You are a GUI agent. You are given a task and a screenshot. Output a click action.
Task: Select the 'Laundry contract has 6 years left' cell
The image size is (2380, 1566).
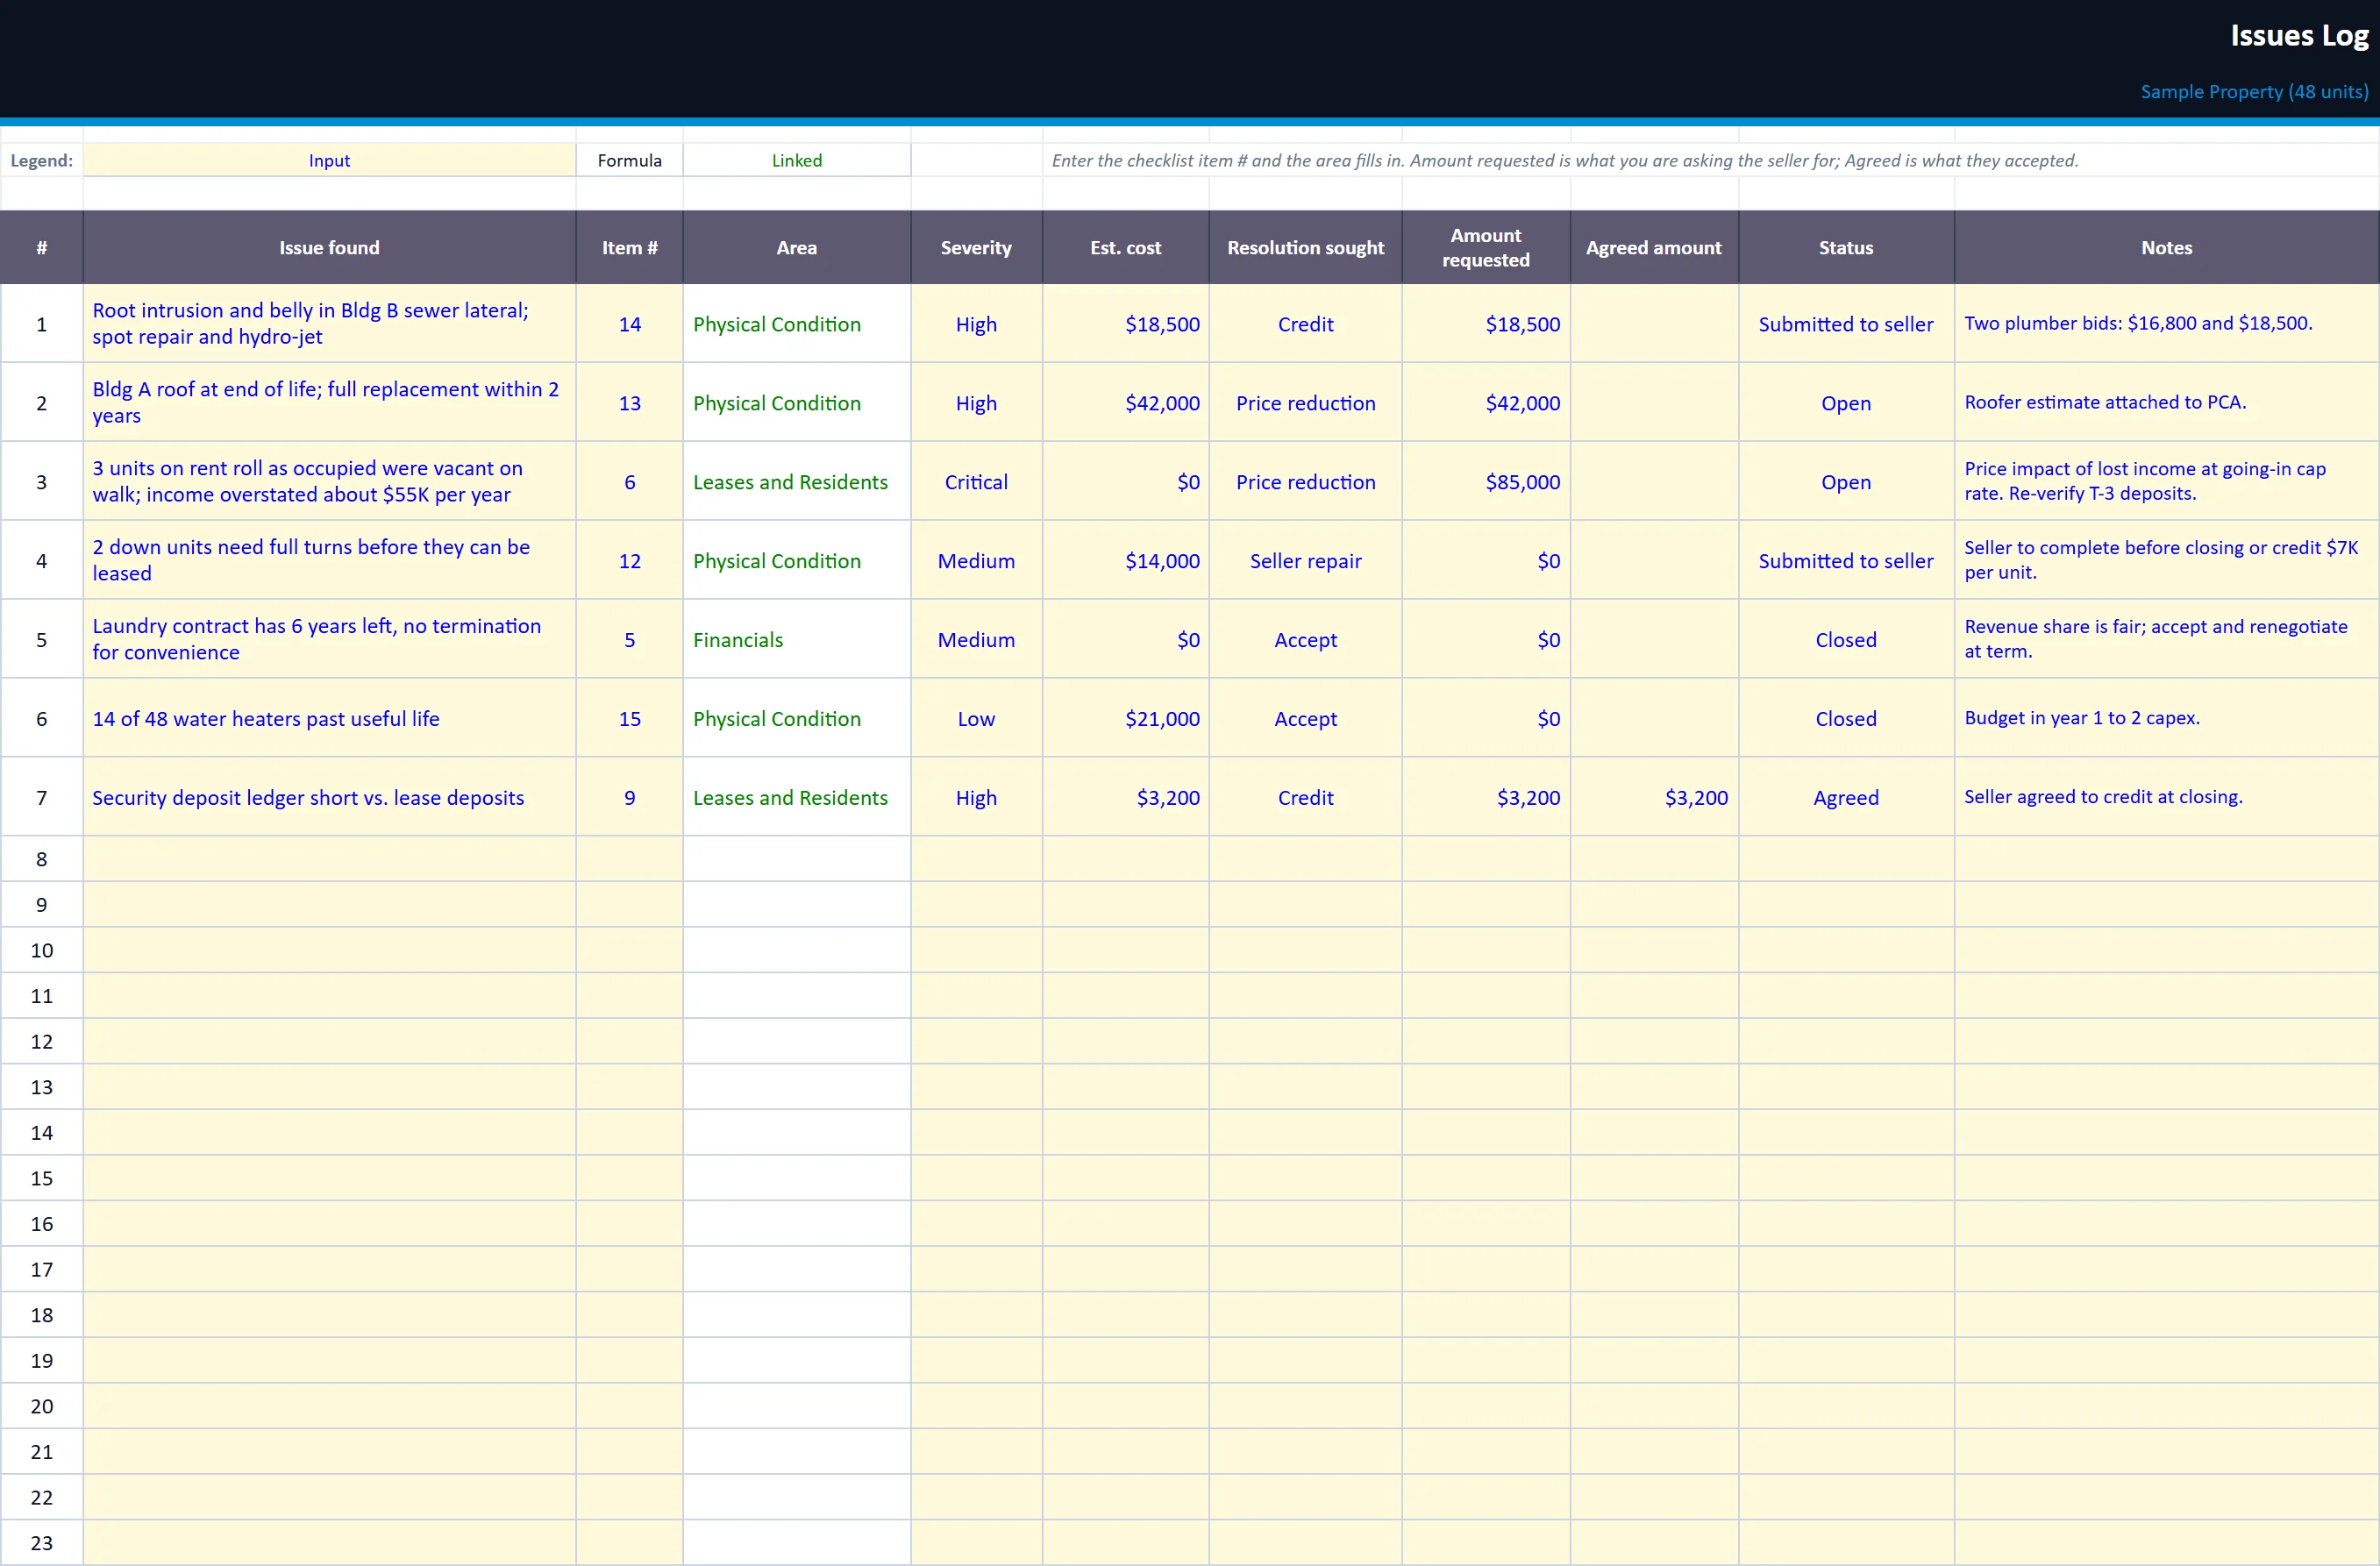[x=329, y=640]
